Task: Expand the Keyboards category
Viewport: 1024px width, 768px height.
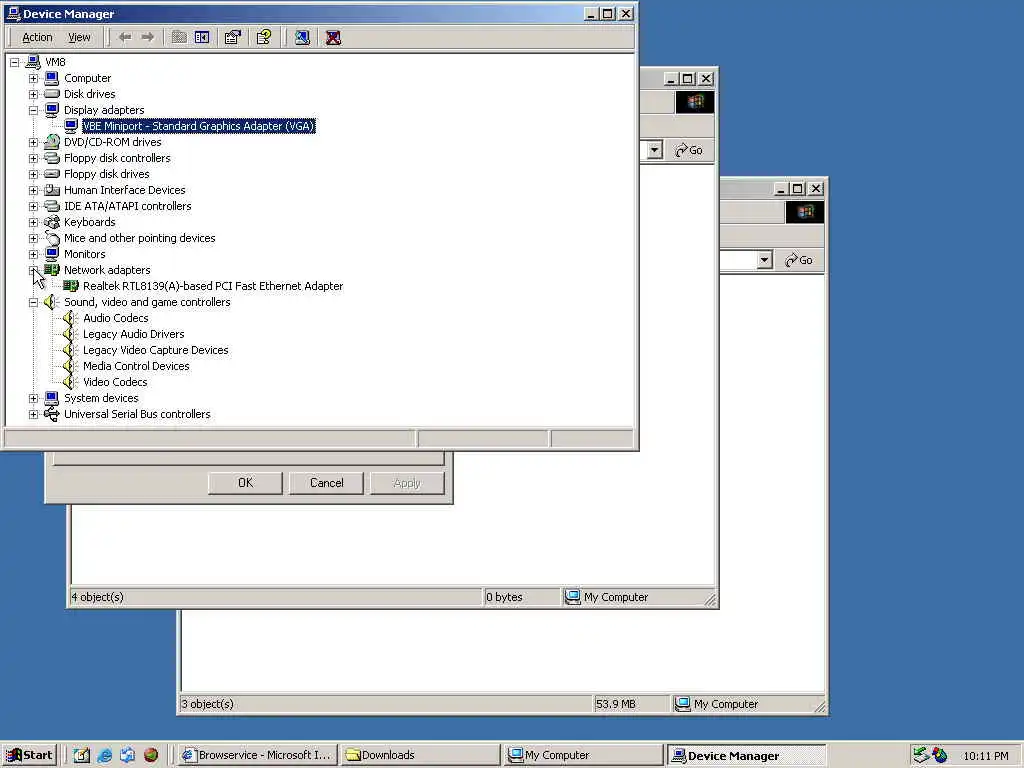Action: (x=33, y=222)
